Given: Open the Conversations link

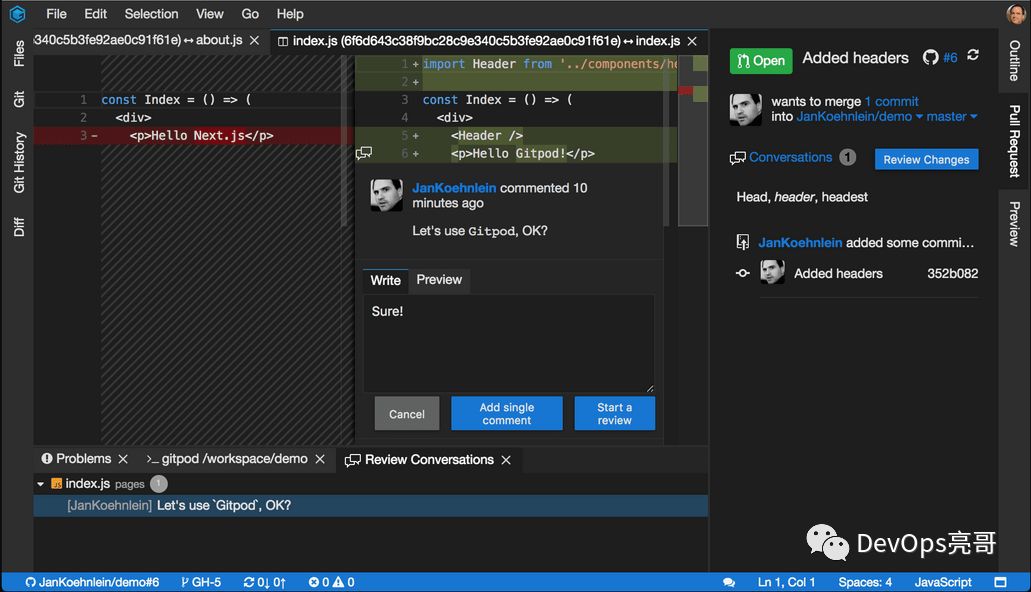Looking at the screenshot, I should 790,157.
